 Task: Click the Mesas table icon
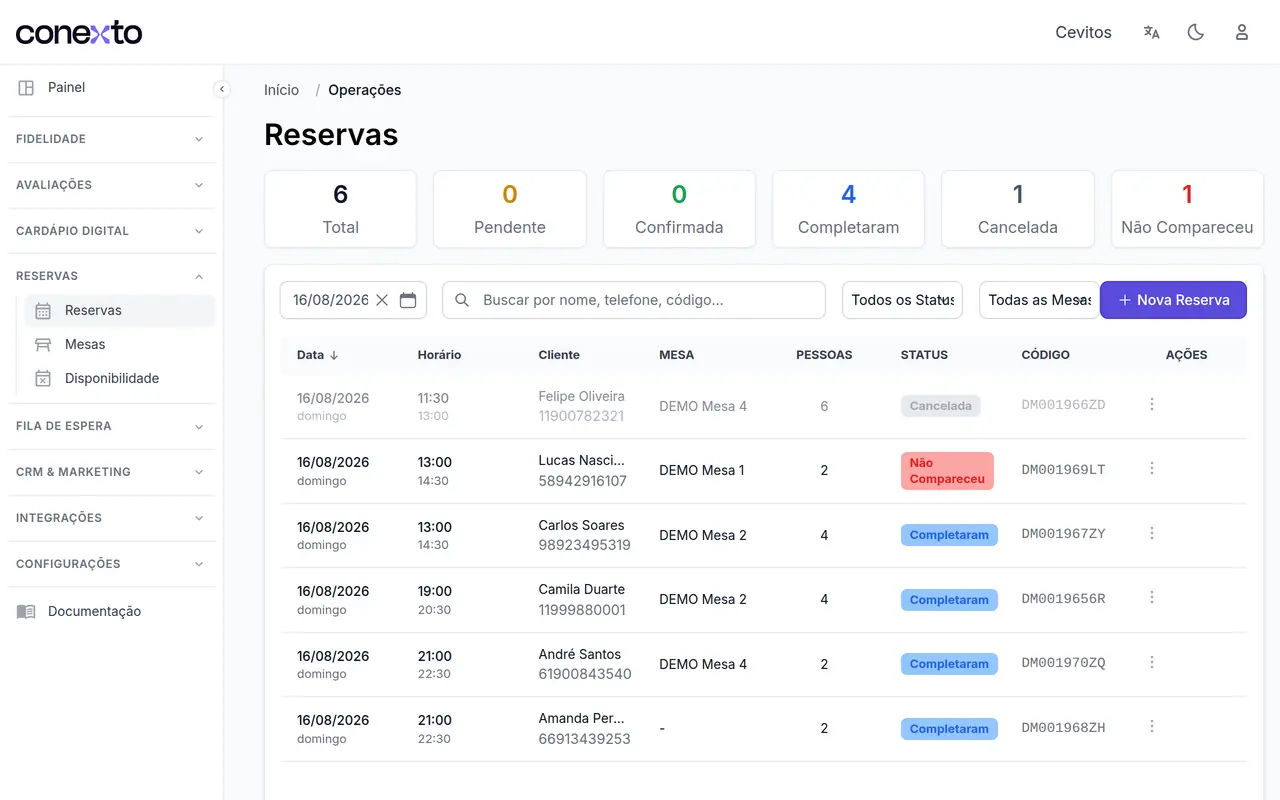43,344
